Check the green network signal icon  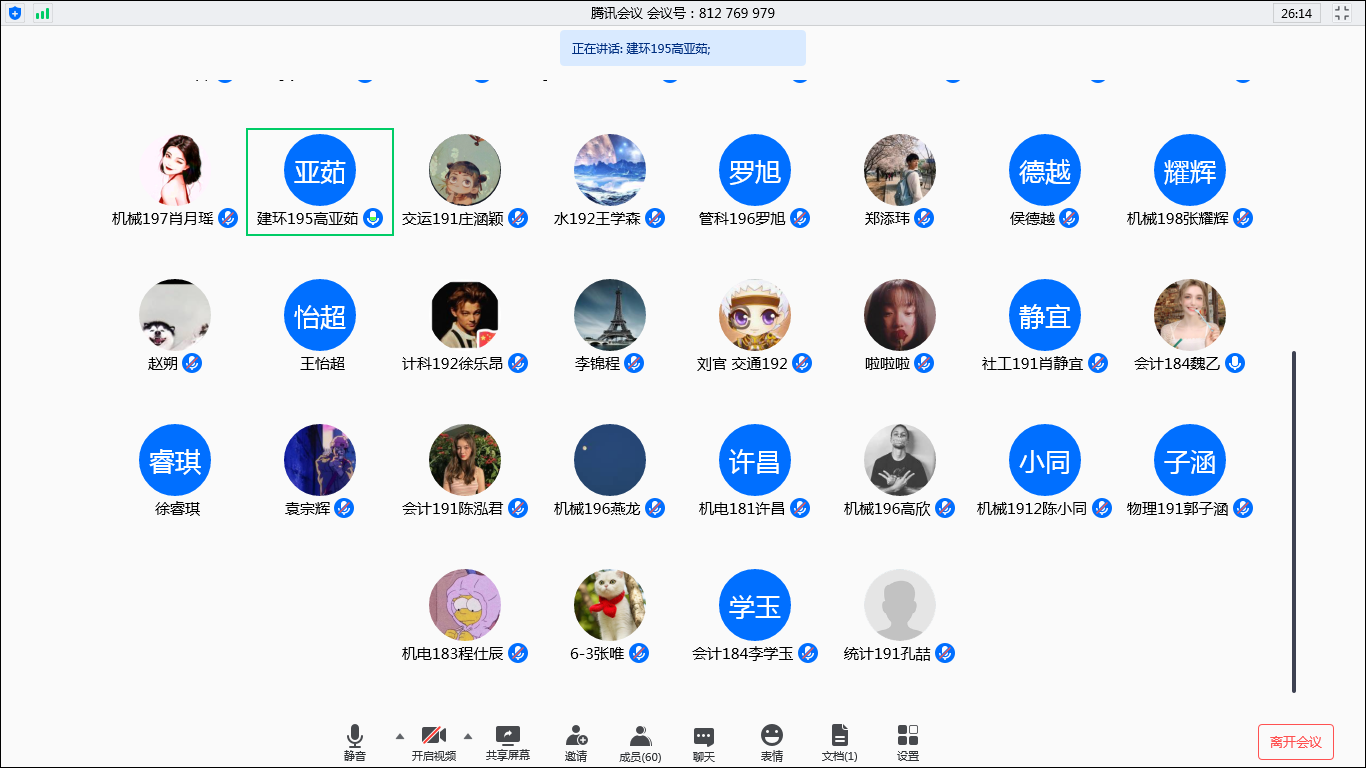(42, 13)
